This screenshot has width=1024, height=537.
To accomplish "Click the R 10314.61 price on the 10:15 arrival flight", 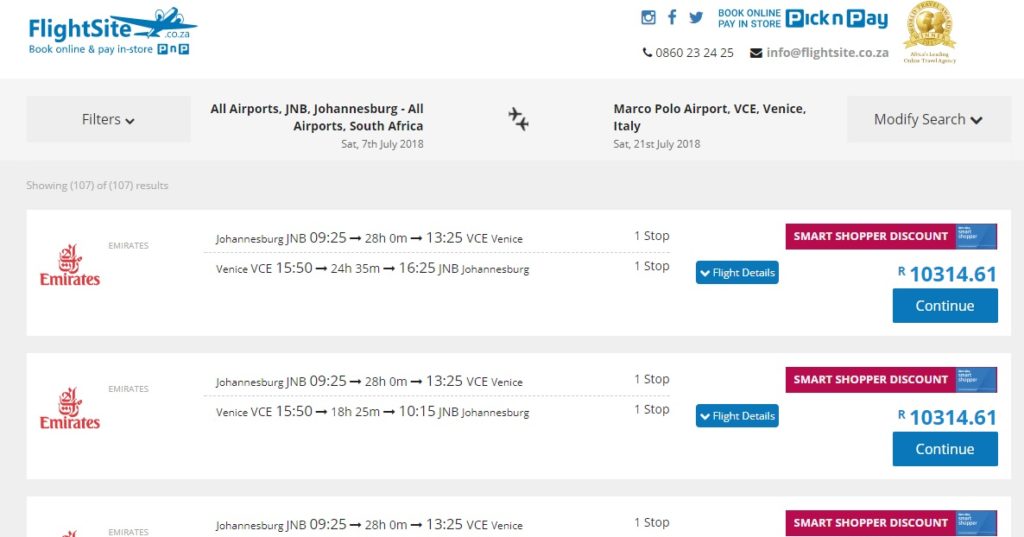I will [948, 417].
